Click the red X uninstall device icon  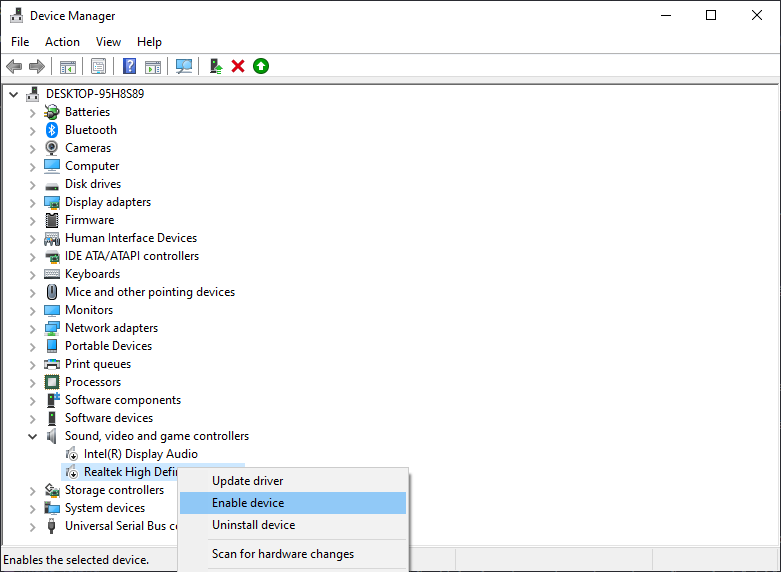[x=238, y=66]
